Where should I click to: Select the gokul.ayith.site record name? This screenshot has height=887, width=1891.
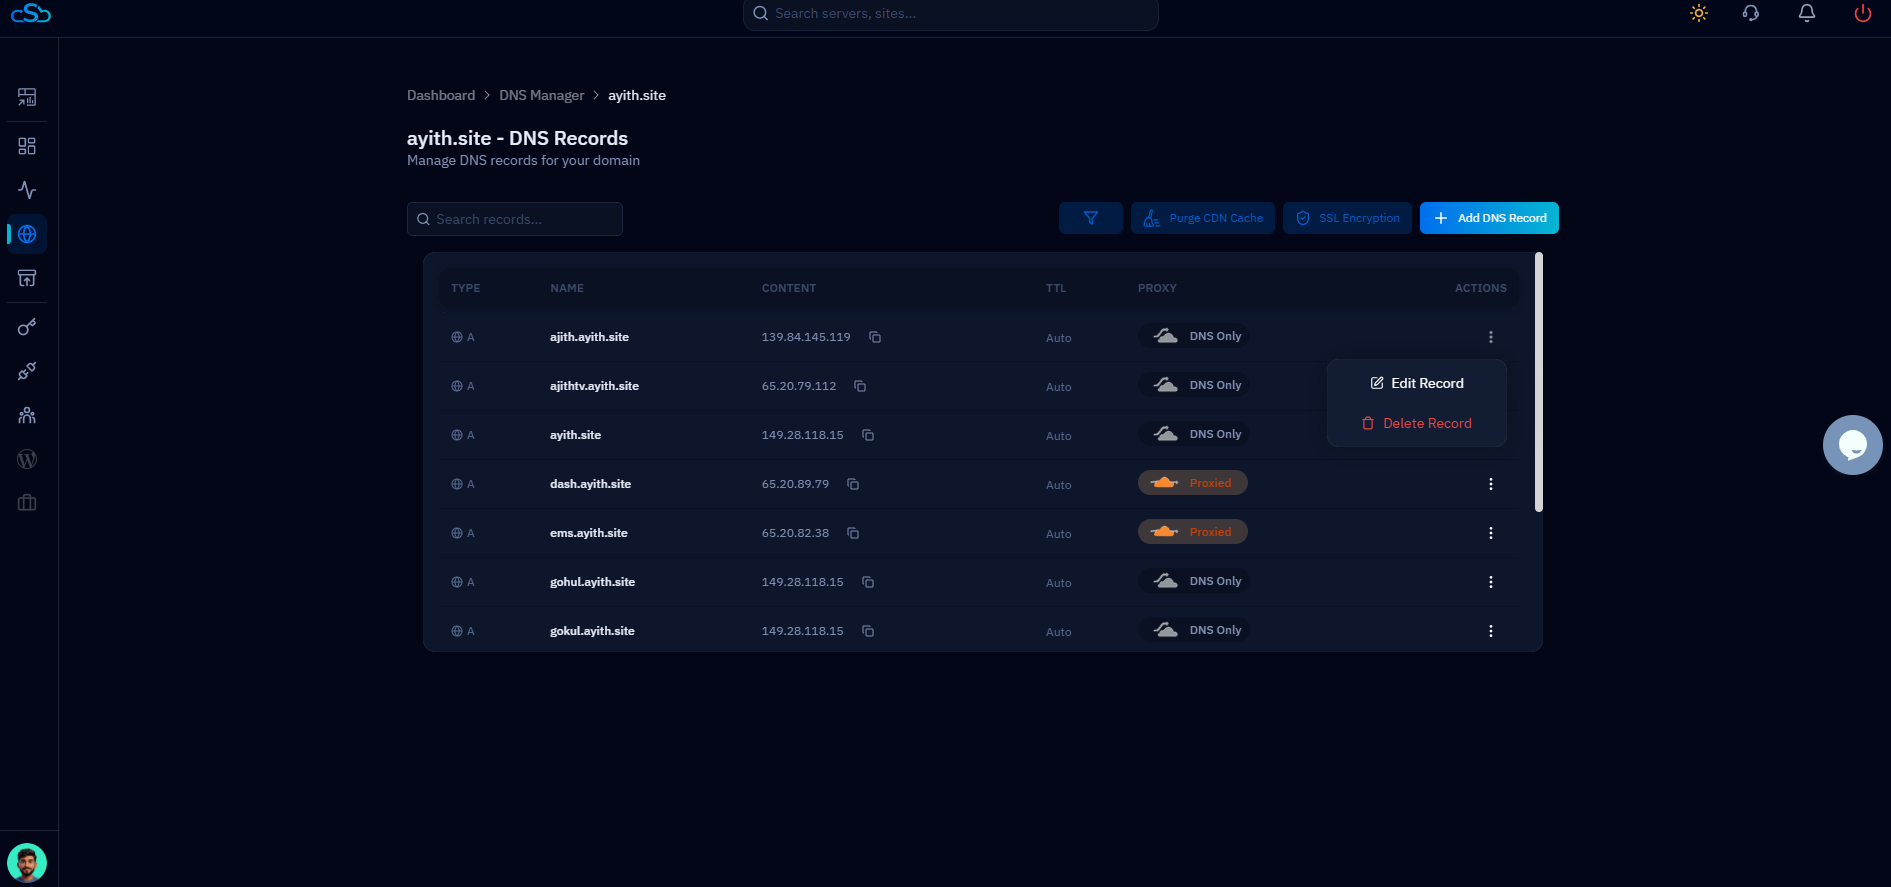point(593,631)
